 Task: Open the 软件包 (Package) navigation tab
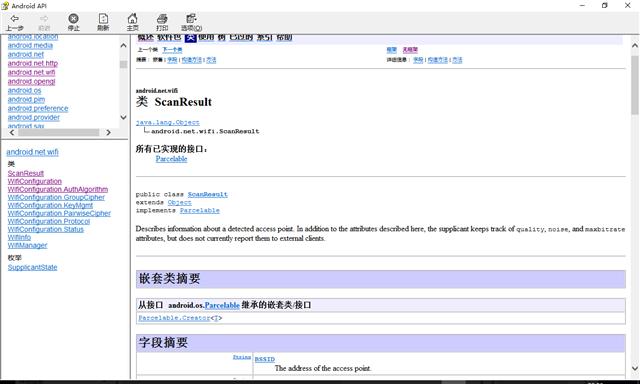point(169,38)
